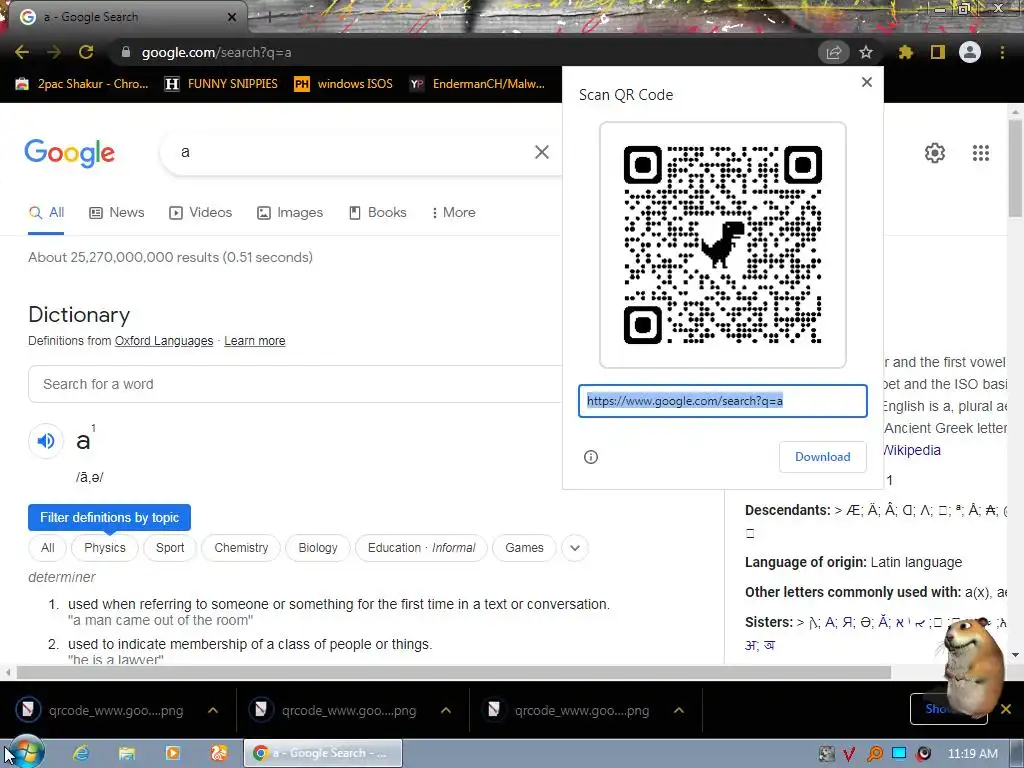Select the All topic chip
1024x768 pixels.
click(48, 548)
